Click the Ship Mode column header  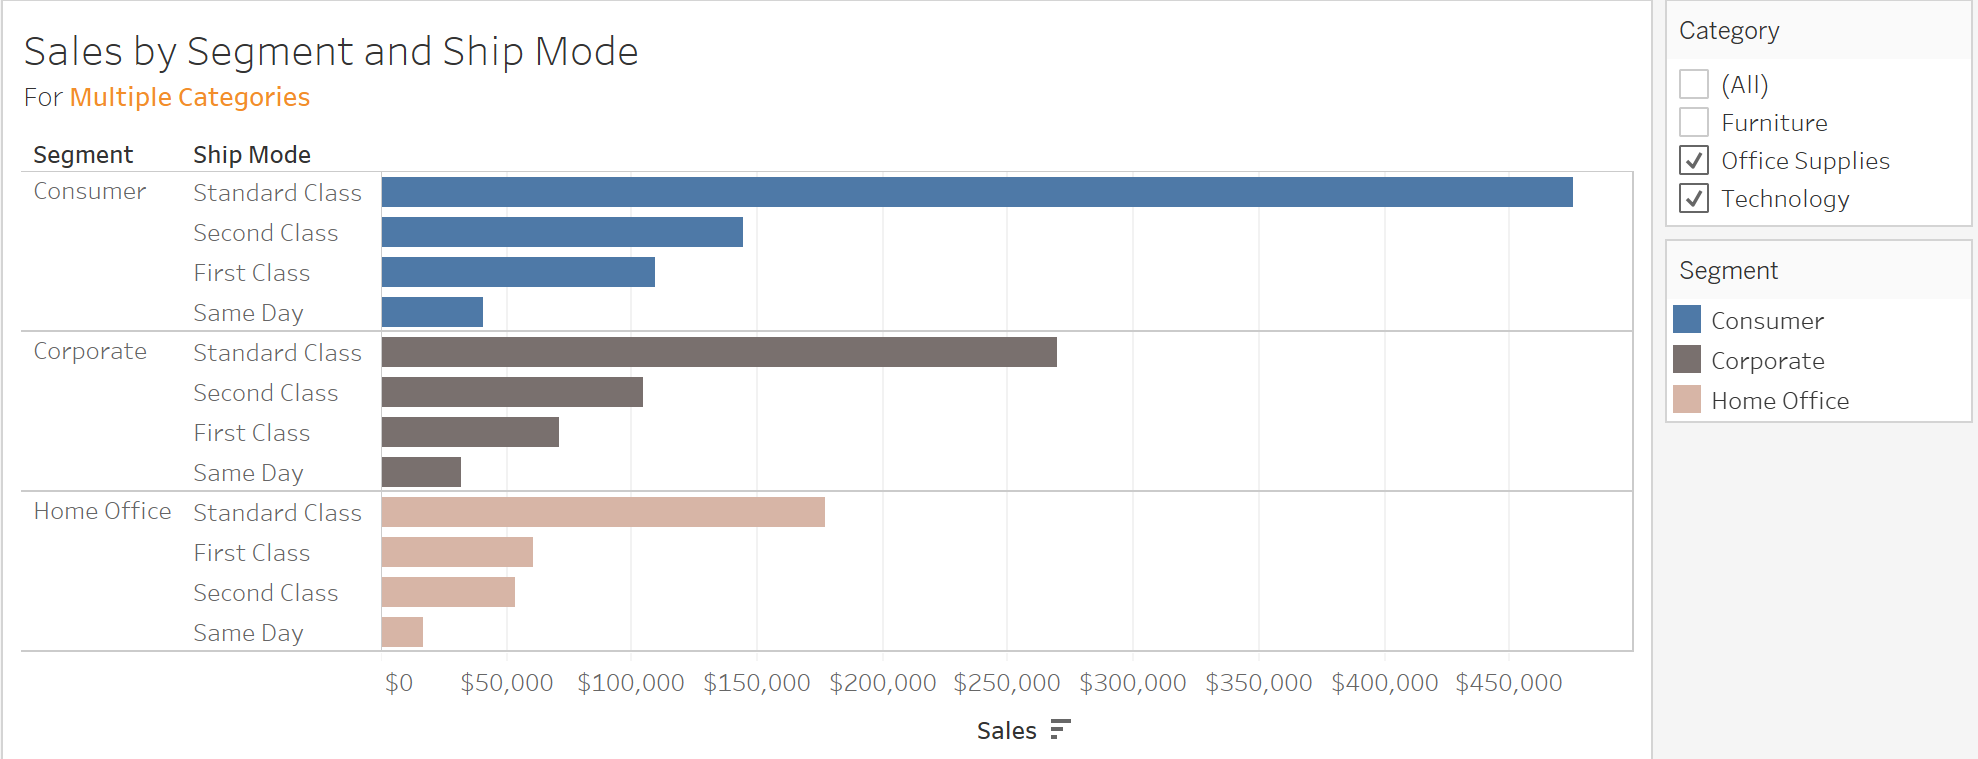[252, 155]
